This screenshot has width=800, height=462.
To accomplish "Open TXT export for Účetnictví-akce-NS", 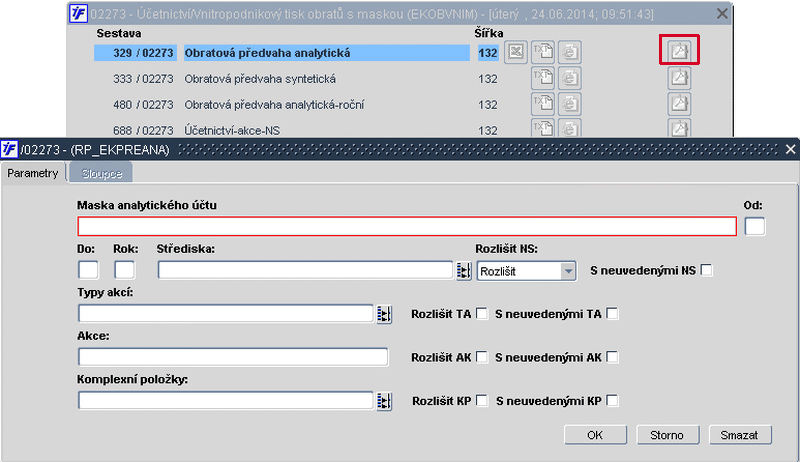I will coord(543,128).
